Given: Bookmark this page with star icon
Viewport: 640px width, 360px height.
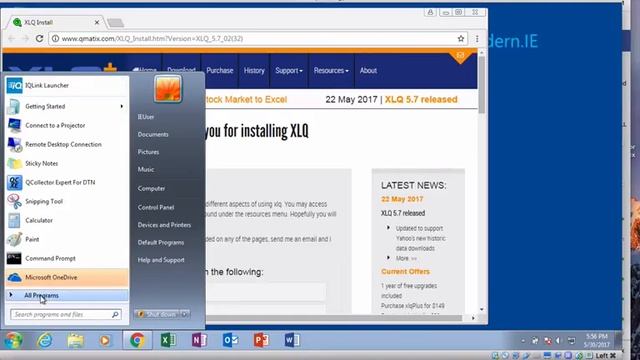Looking at the screenshot, I should point(461,38).
